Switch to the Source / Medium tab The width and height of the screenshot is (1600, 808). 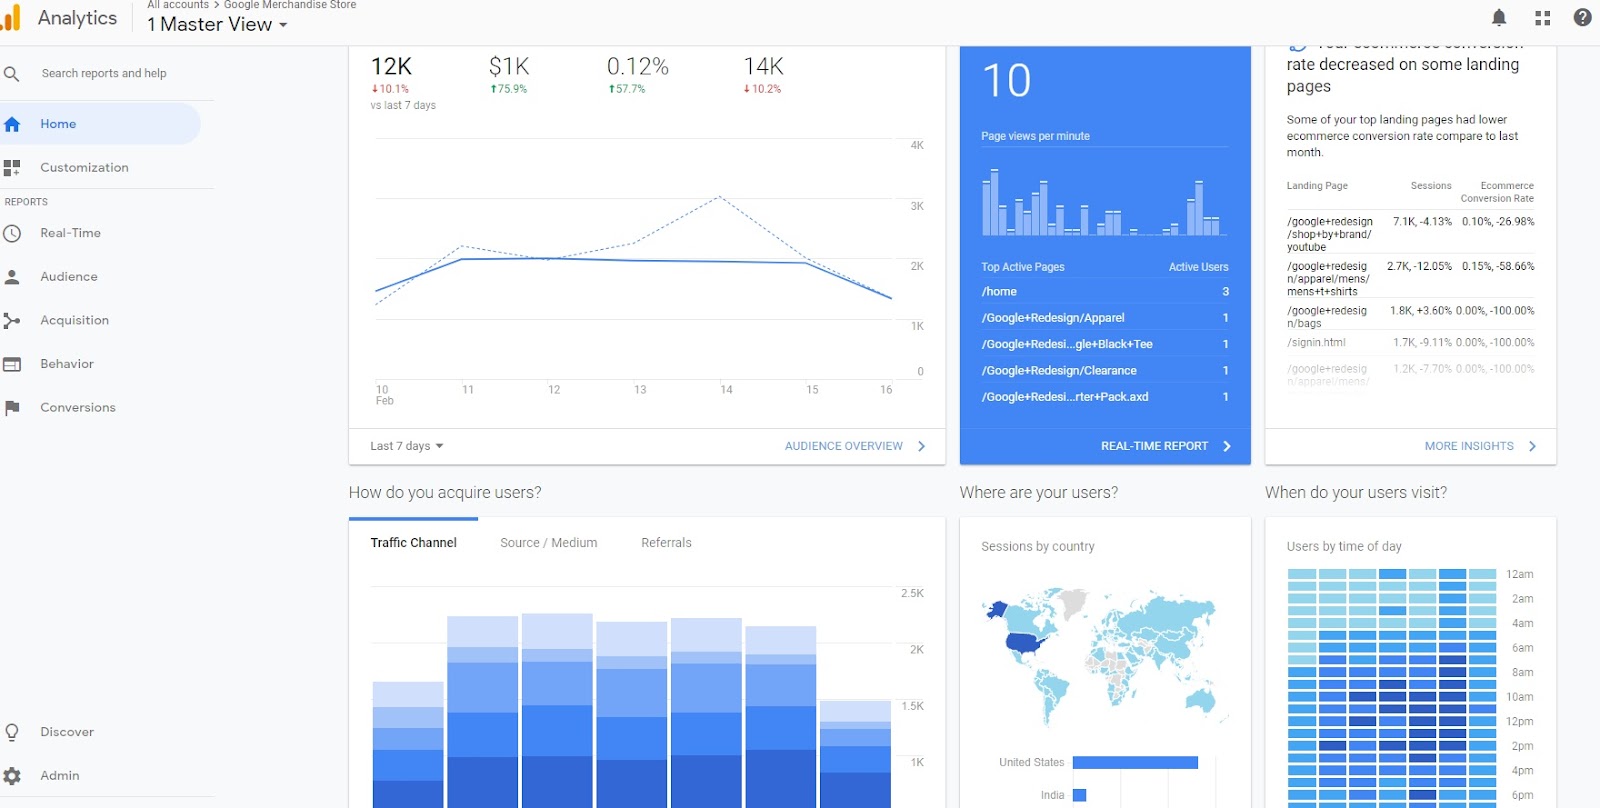point(548,543)
